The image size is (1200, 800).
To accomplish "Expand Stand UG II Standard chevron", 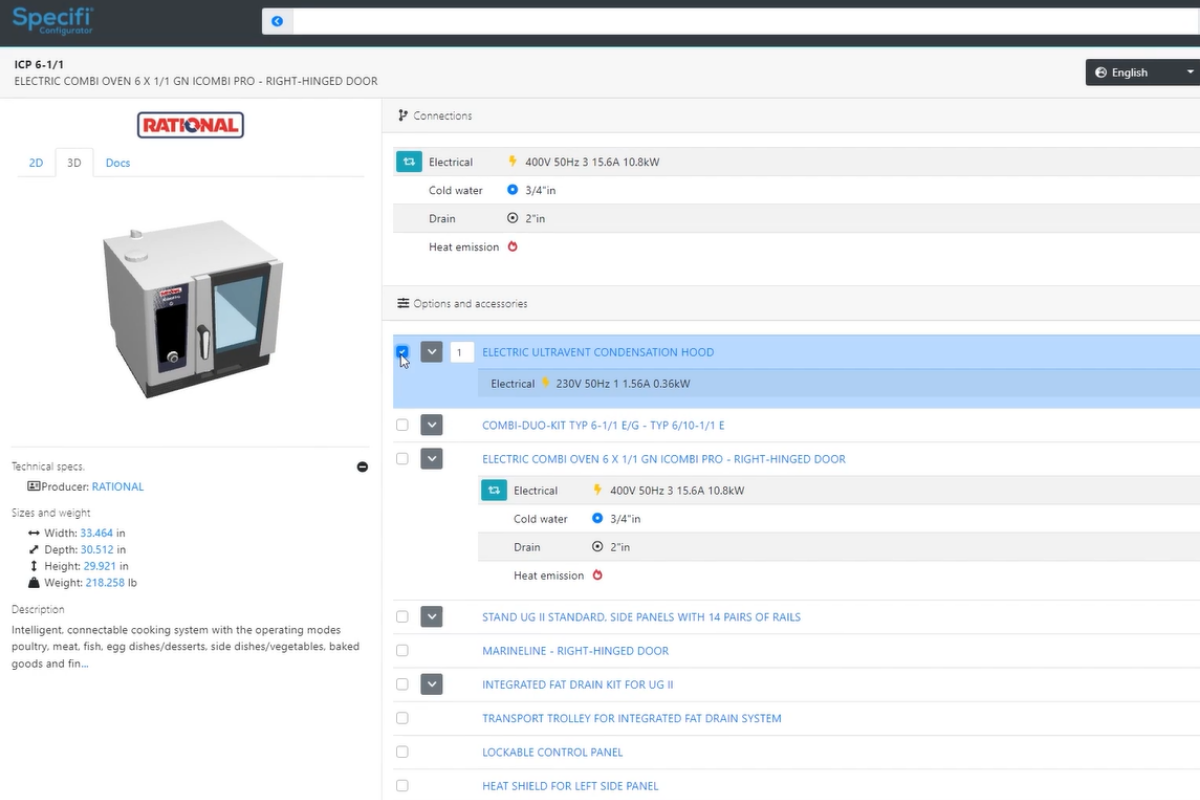I will [432, 617].
